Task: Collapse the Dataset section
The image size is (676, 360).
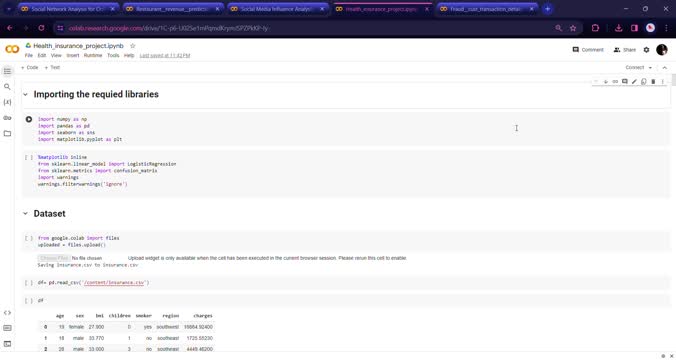Action: pyautogui.click(x=25, y=213)
